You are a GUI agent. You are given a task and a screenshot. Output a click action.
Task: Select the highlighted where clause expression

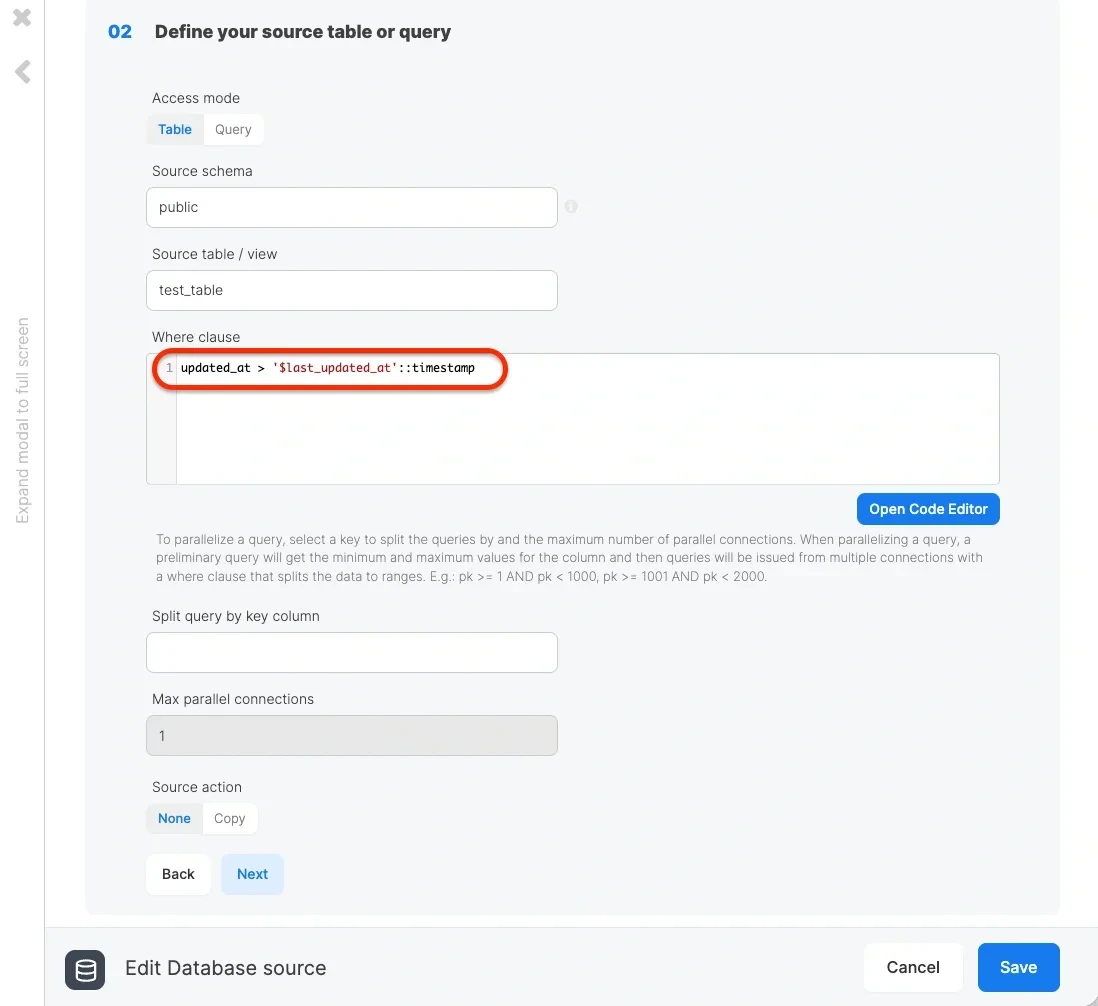click(330, 368)
